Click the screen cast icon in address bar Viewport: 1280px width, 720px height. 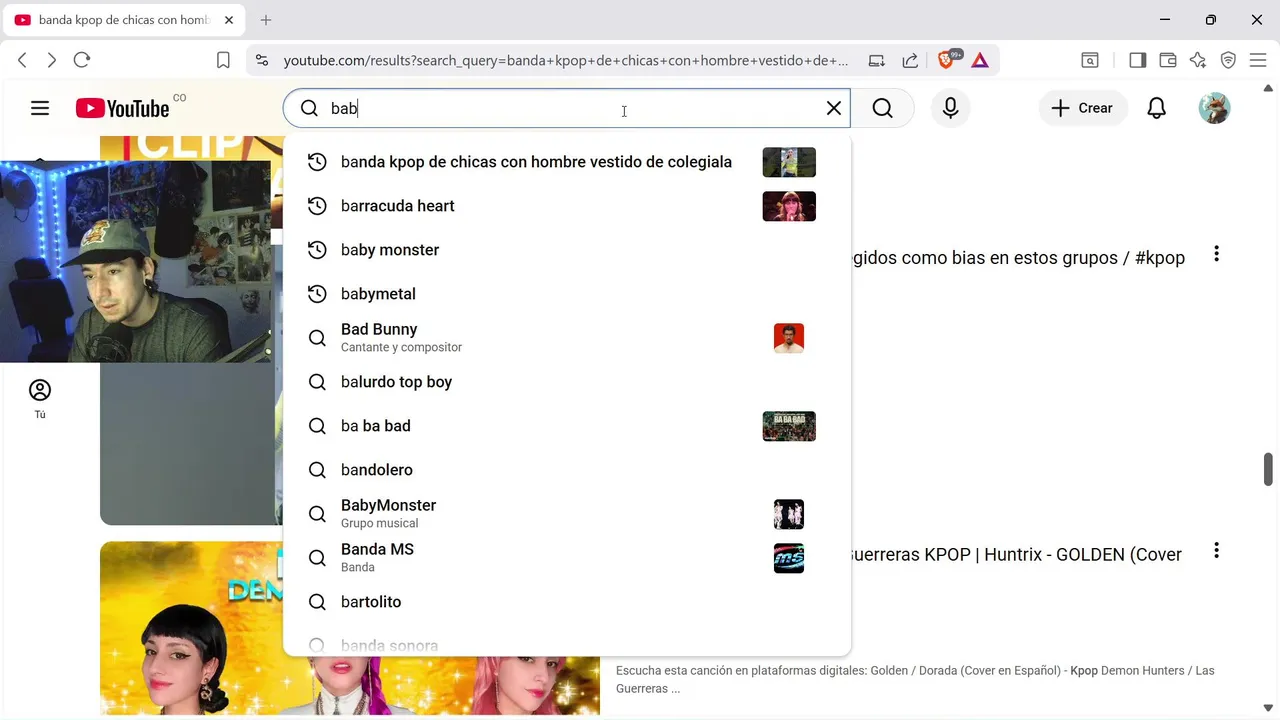(x=877, y=60)
